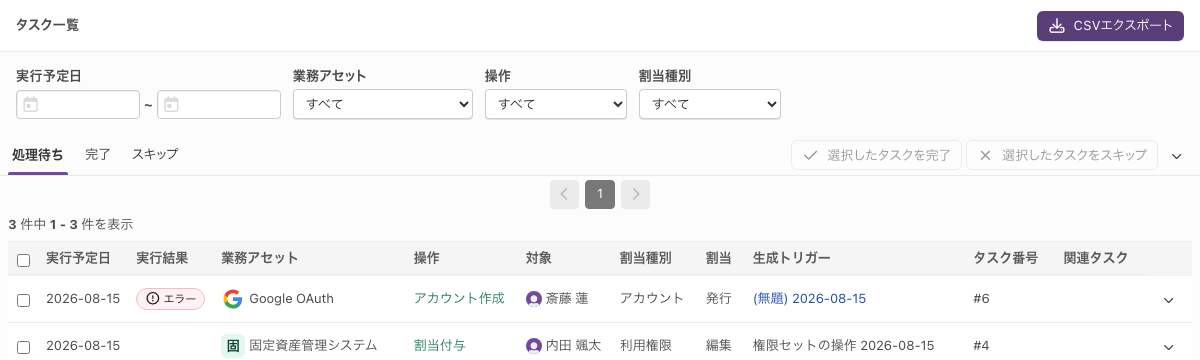The image size is (1200, 360).
Task: Click the 編集 cell
Action: pyautogui.click(x=719, y=346)
